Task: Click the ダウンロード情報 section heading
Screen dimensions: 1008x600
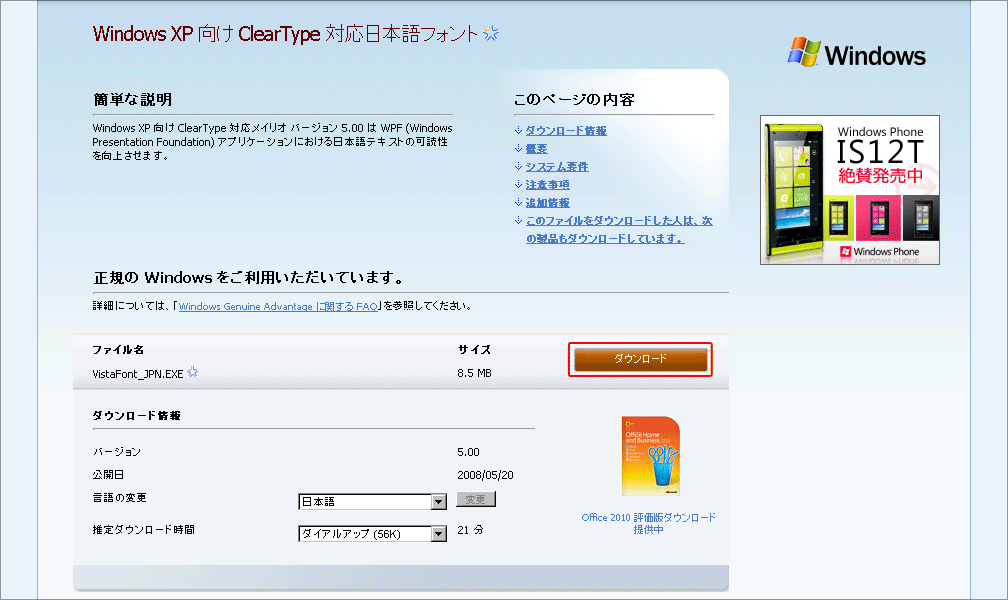Action: [136, 415]
